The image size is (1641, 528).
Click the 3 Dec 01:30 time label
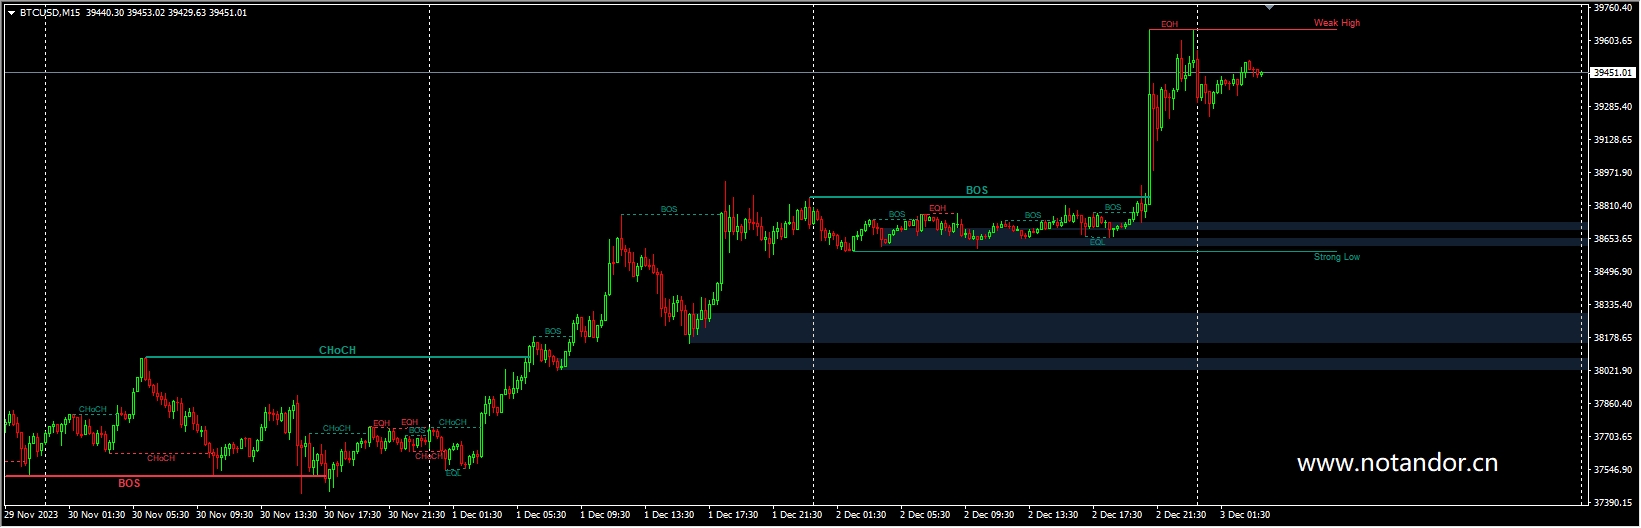1245,516
